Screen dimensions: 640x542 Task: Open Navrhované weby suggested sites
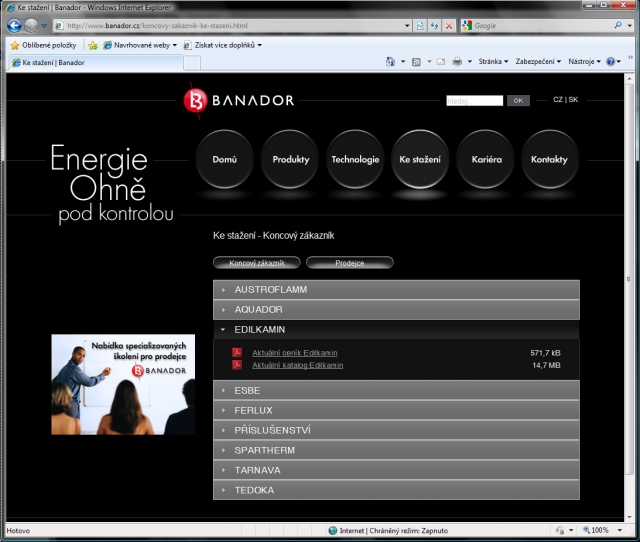(140, 45)
